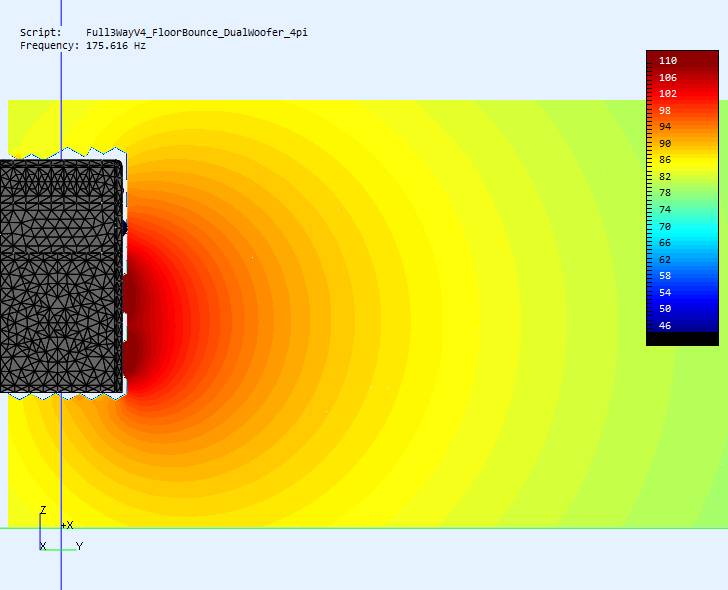
Task: Click the 74 value on color legend
Action: point(665,209)
